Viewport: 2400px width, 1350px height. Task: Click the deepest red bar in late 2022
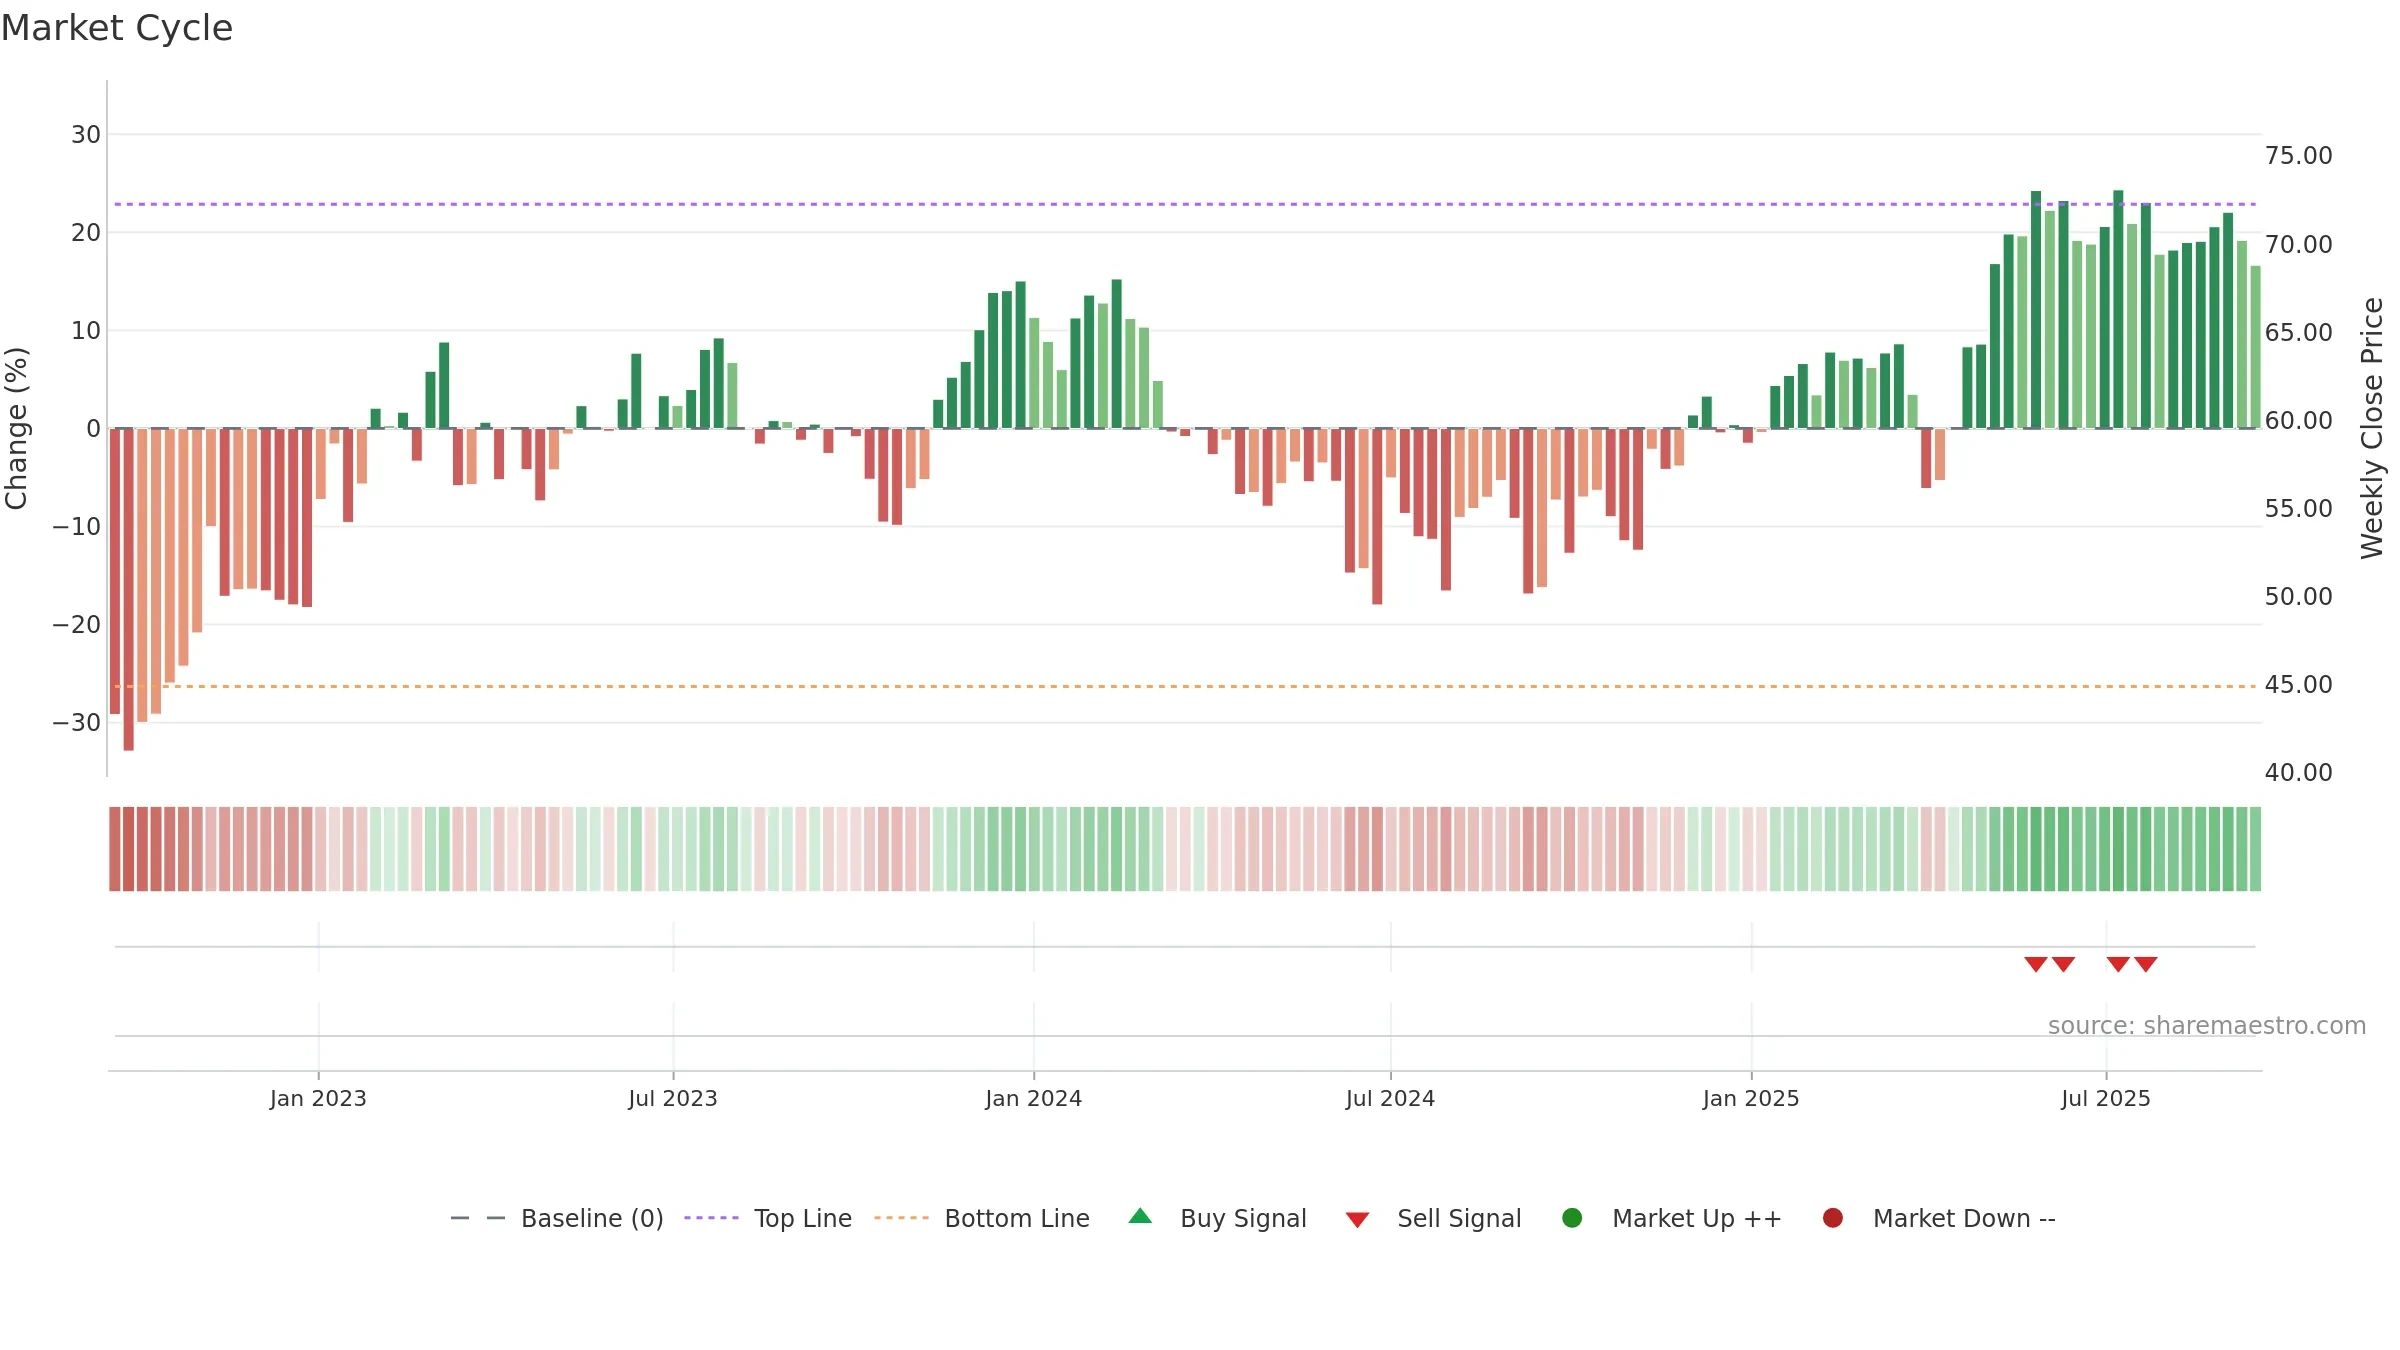point(128,589)
